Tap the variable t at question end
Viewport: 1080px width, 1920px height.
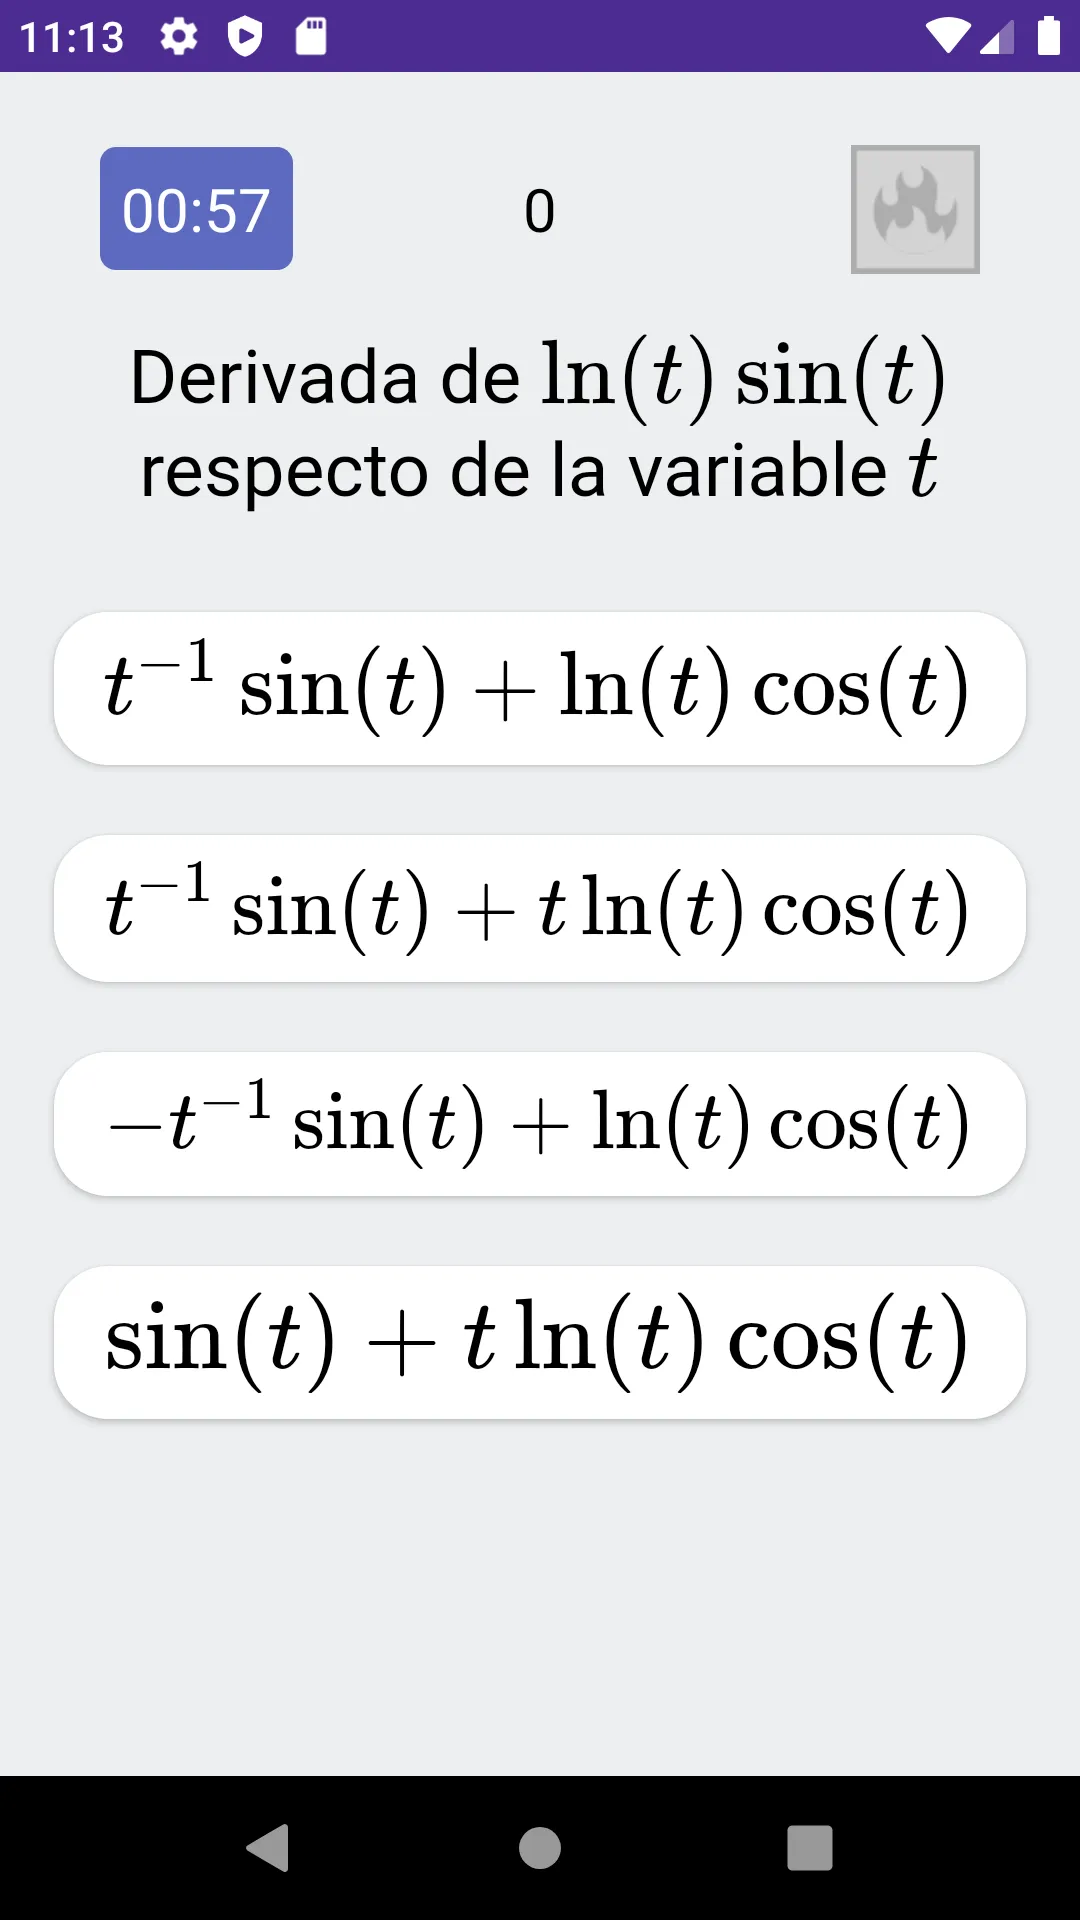(x=922, y=469)
